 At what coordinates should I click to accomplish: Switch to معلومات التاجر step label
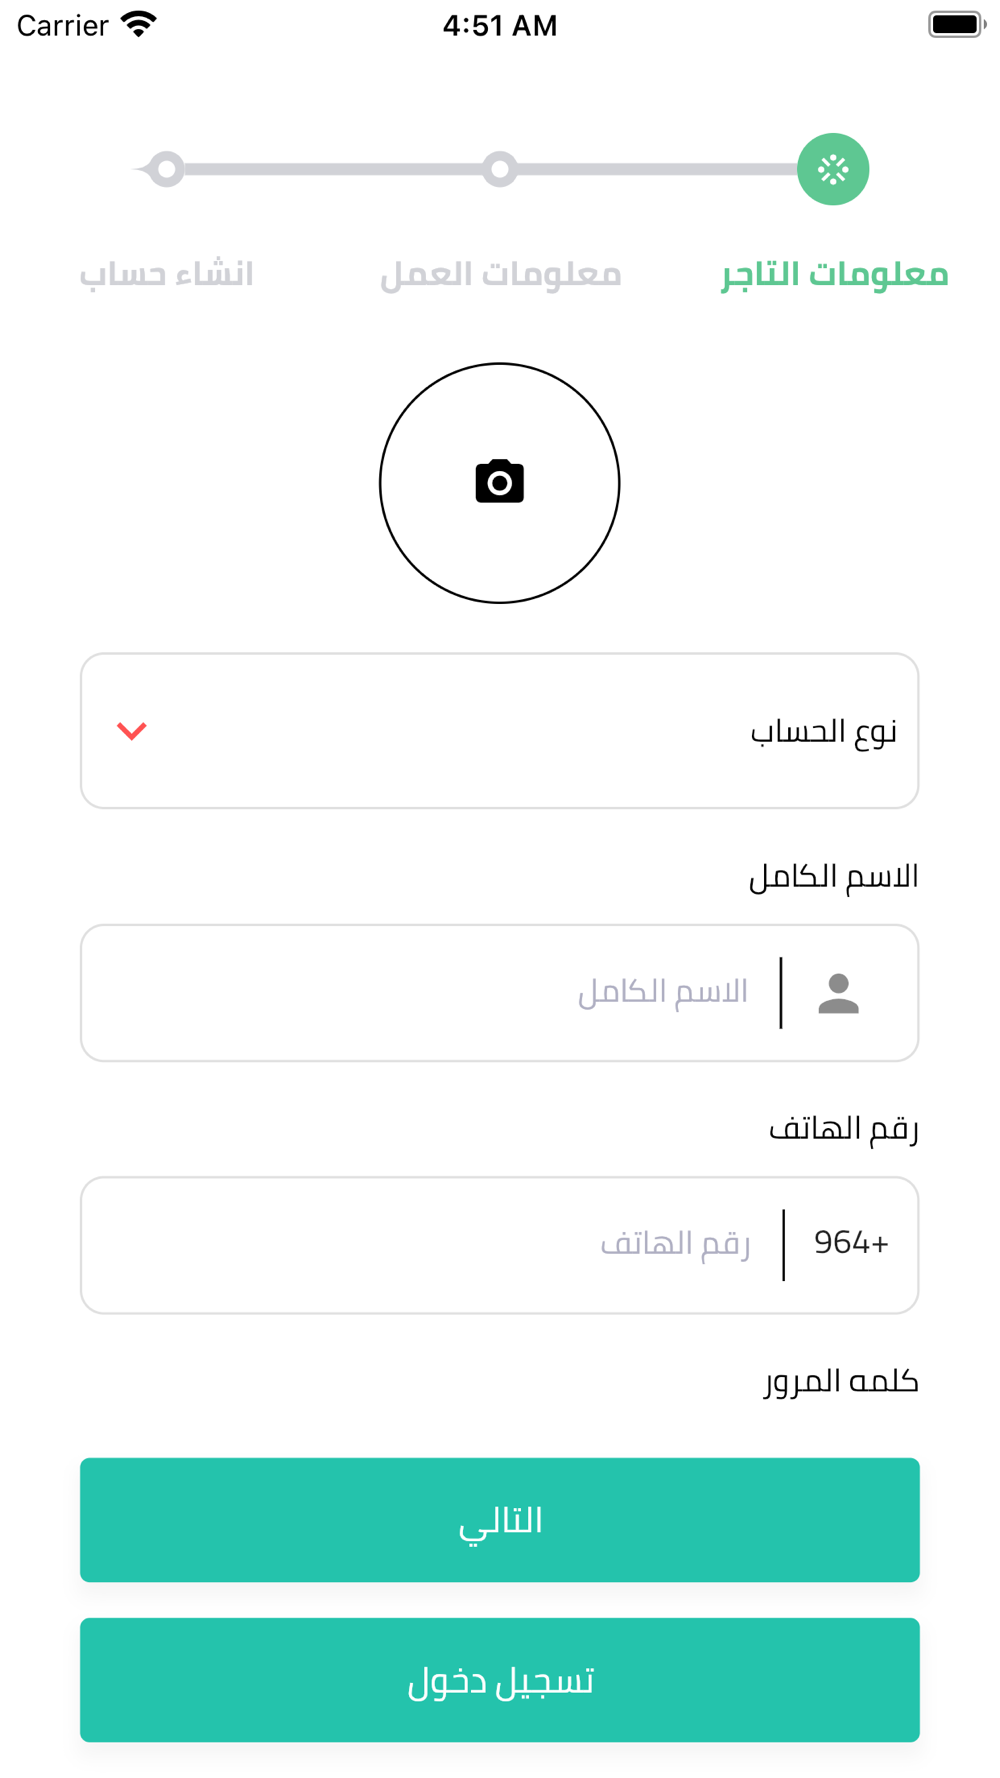pyautogui.click(x=834, y=274)
